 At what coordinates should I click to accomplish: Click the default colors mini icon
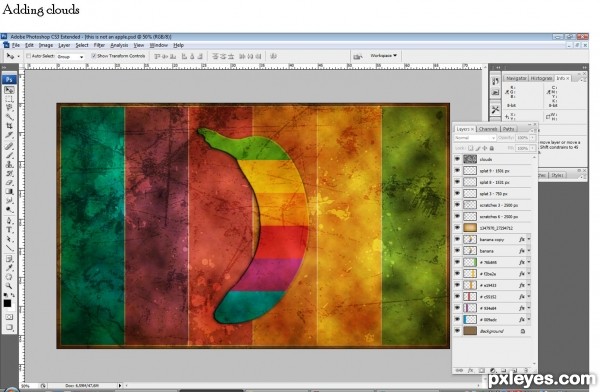click(5, 295)
